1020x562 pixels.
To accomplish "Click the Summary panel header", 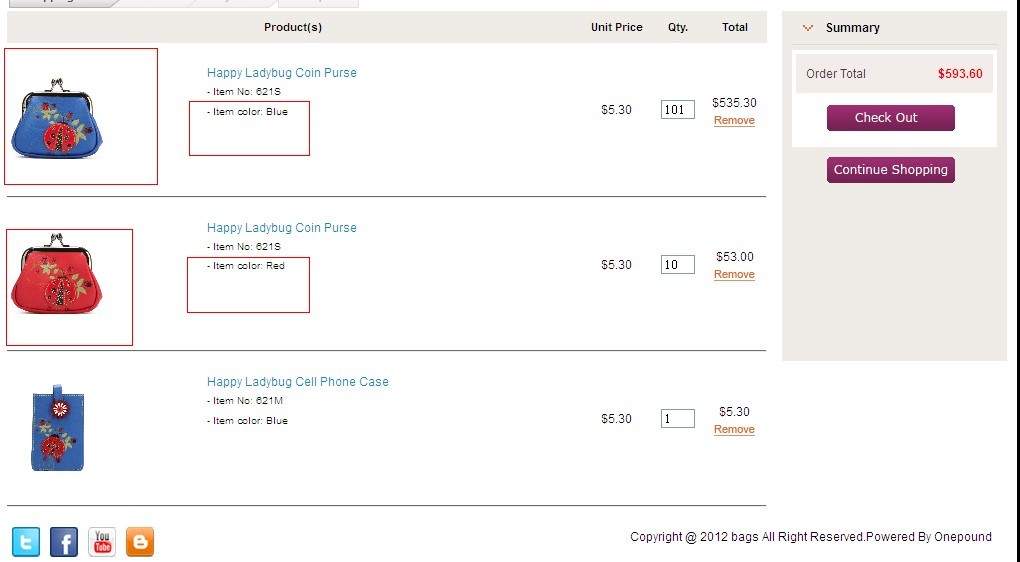I will point(853,28).
